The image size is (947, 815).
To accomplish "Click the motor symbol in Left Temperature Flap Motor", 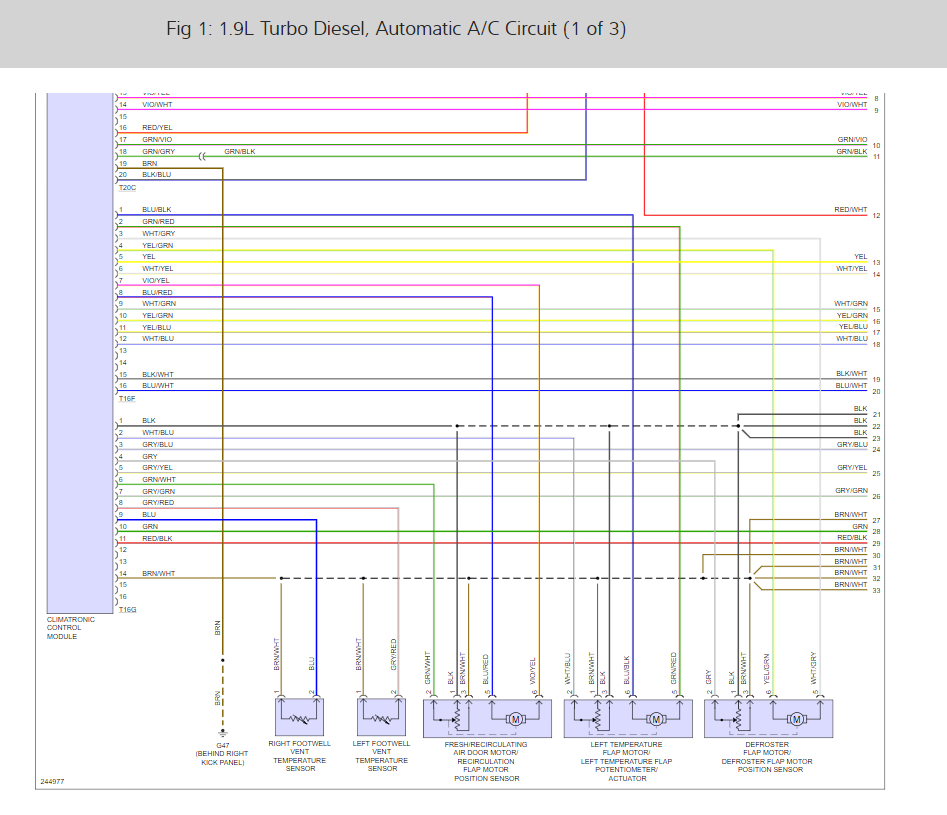I will [x=656, y=719].
